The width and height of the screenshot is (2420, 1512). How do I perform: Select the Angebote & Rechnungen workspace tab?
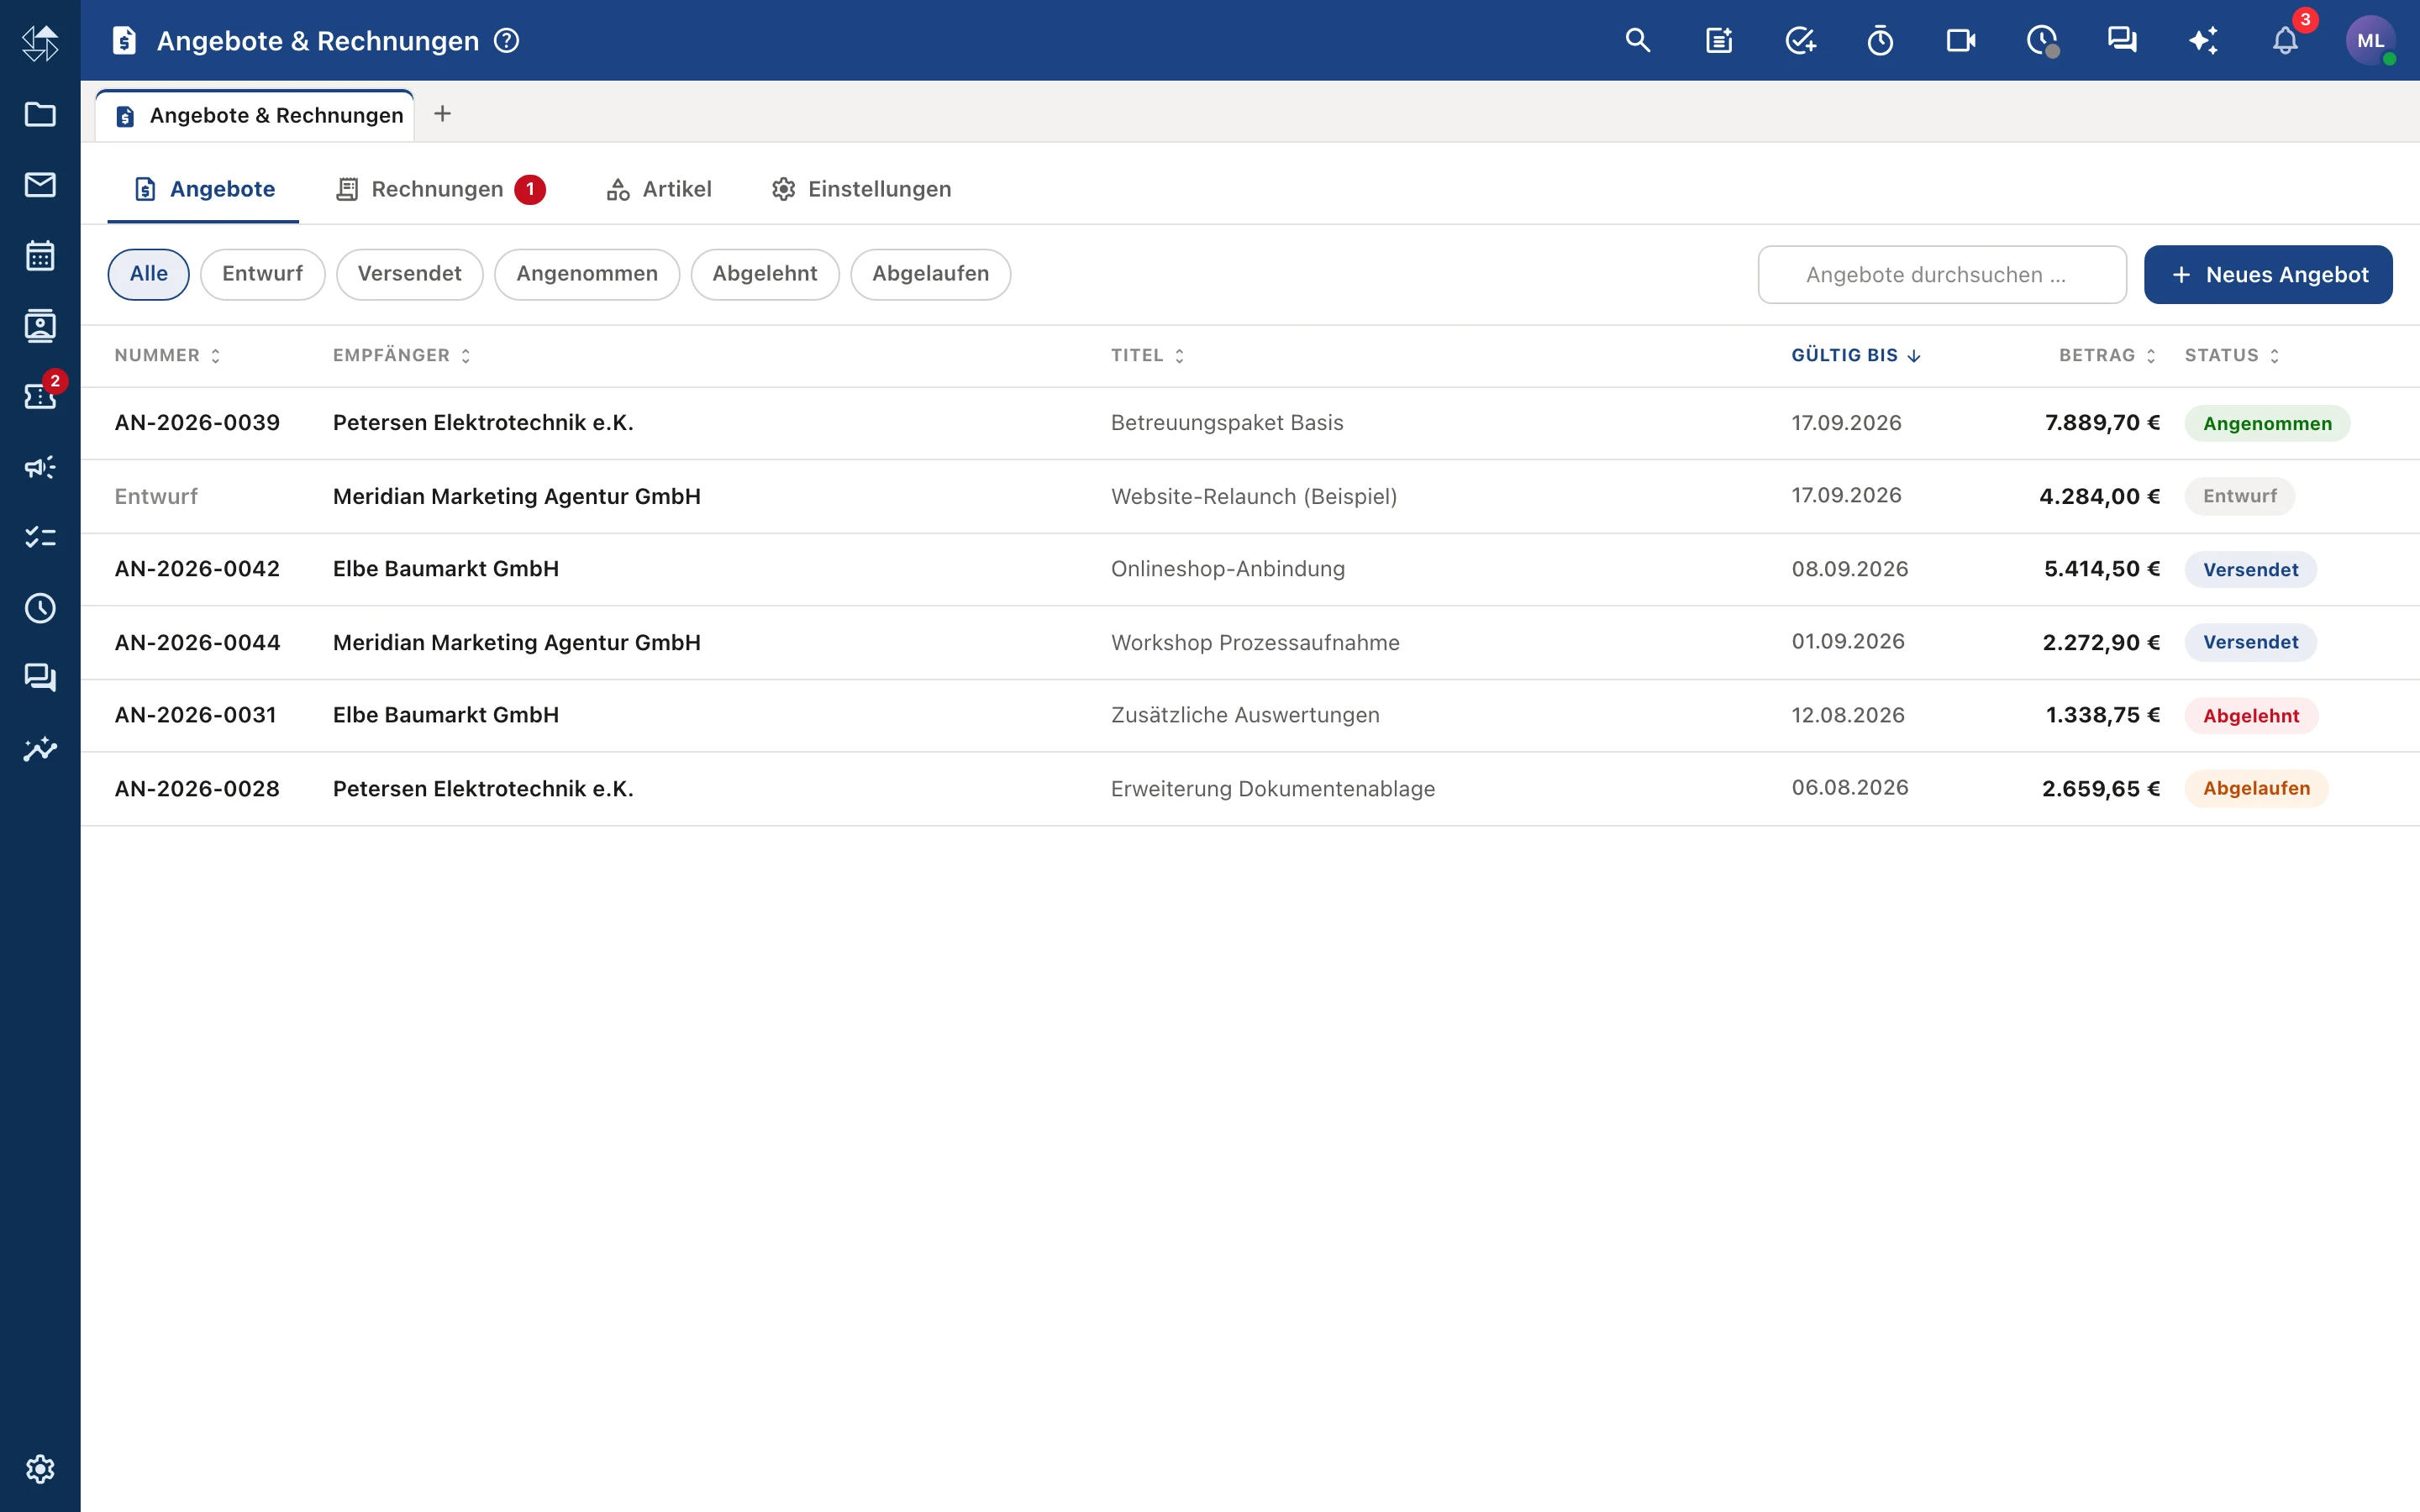(255, 115)
